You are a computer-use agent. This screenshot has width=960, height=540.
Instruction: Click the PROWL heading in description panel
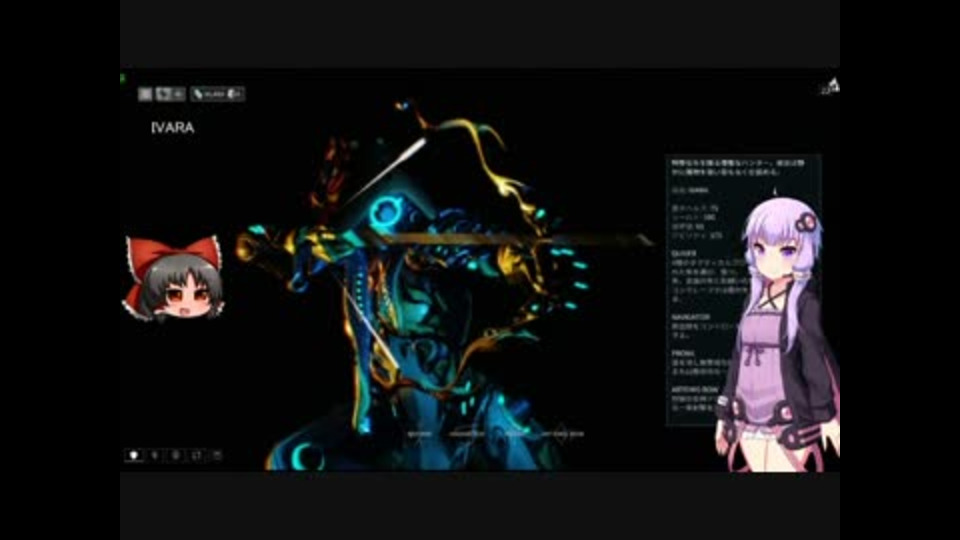[x=683, y=353]
